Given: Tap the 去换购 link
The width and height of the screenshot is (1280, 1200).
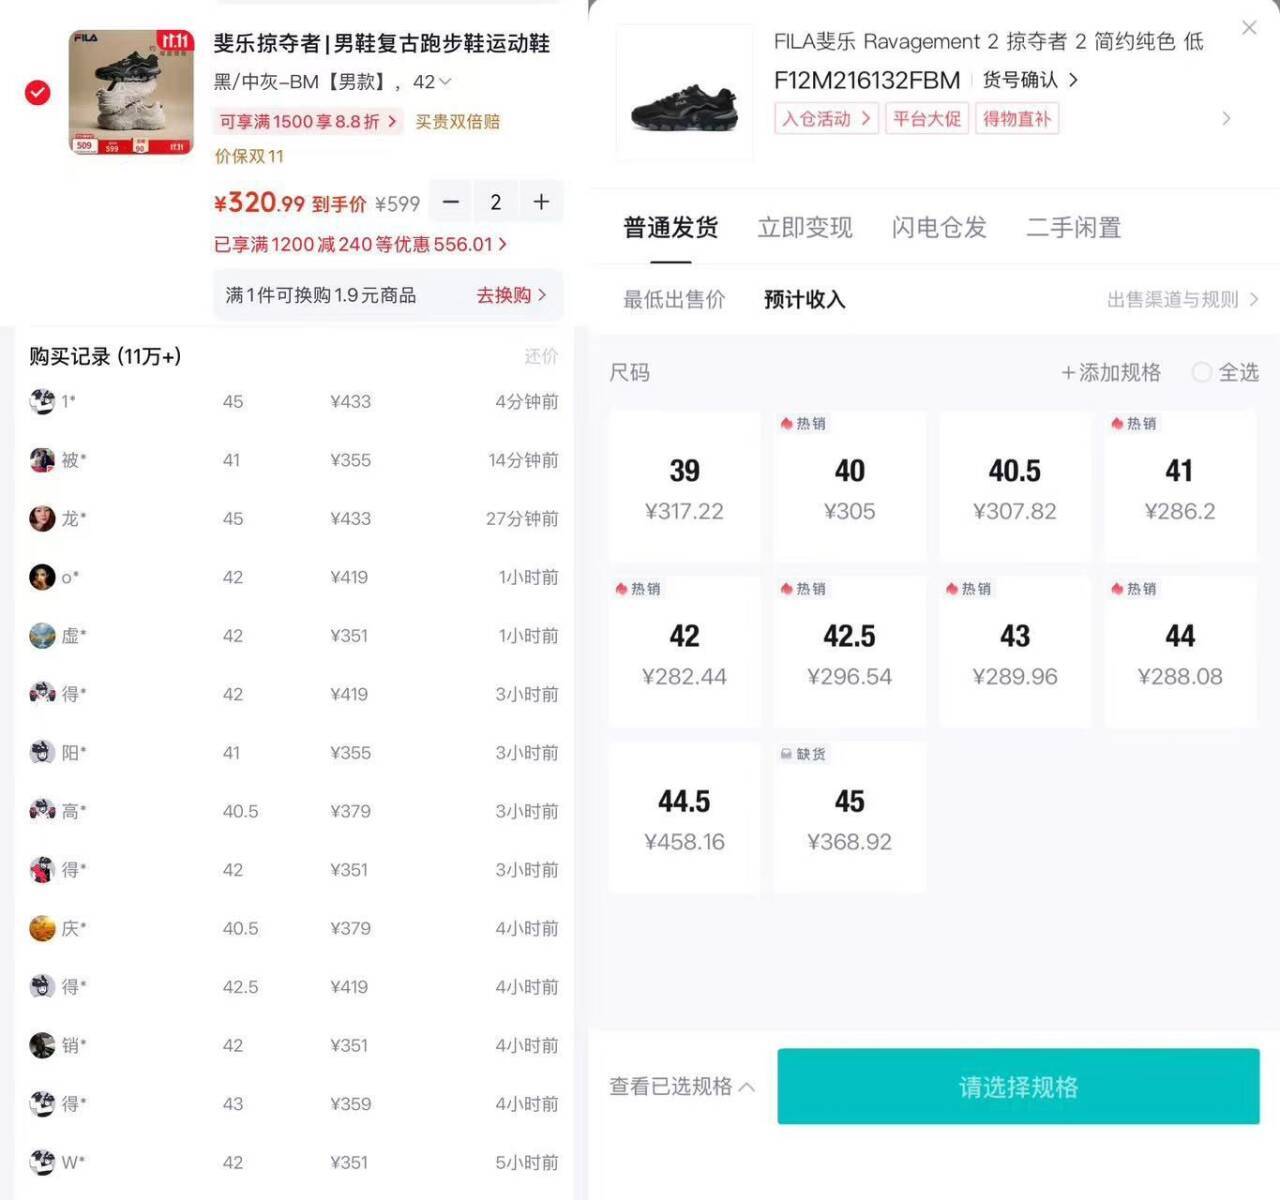Looking at the screenshot, I should (511, 295).
